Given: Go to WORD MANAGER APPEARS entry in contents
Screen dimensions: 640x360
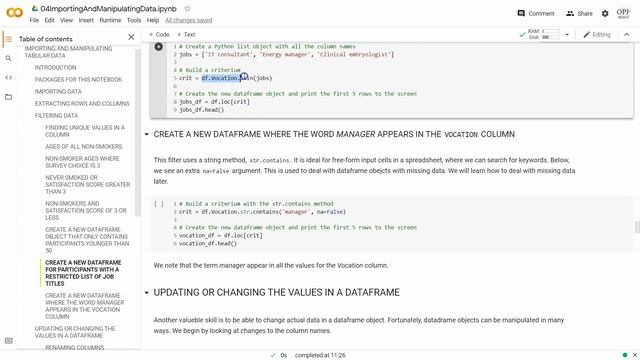Looking at the screenshot, I should pos(85,306).
